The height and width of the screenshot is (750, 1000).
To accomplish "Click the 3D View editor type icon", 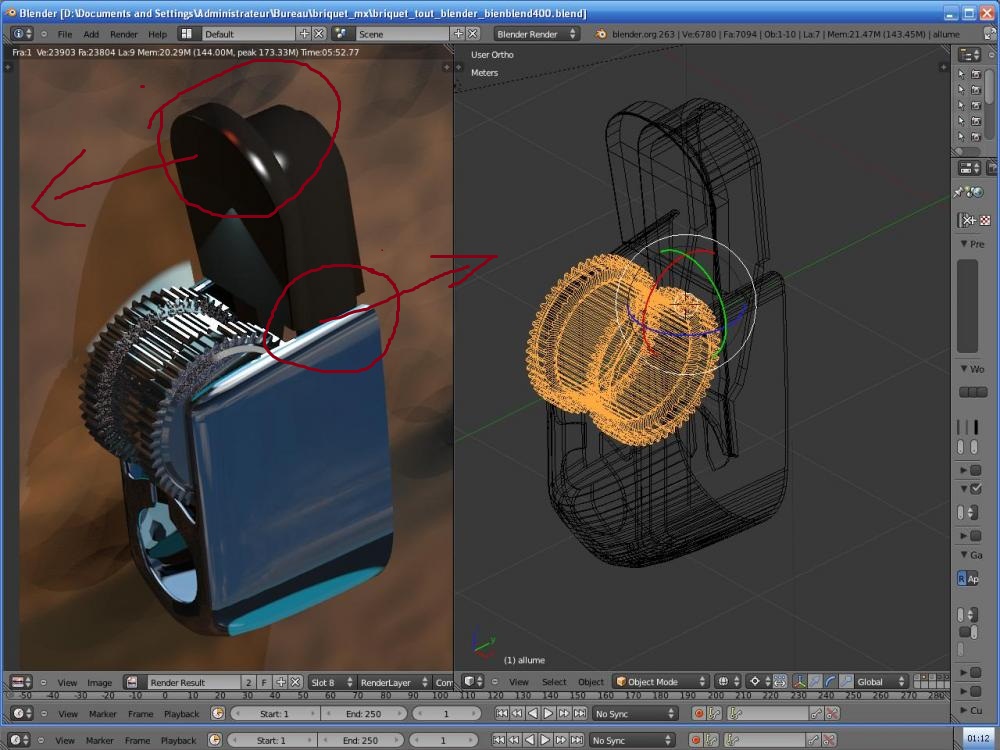I will (471, 682).
